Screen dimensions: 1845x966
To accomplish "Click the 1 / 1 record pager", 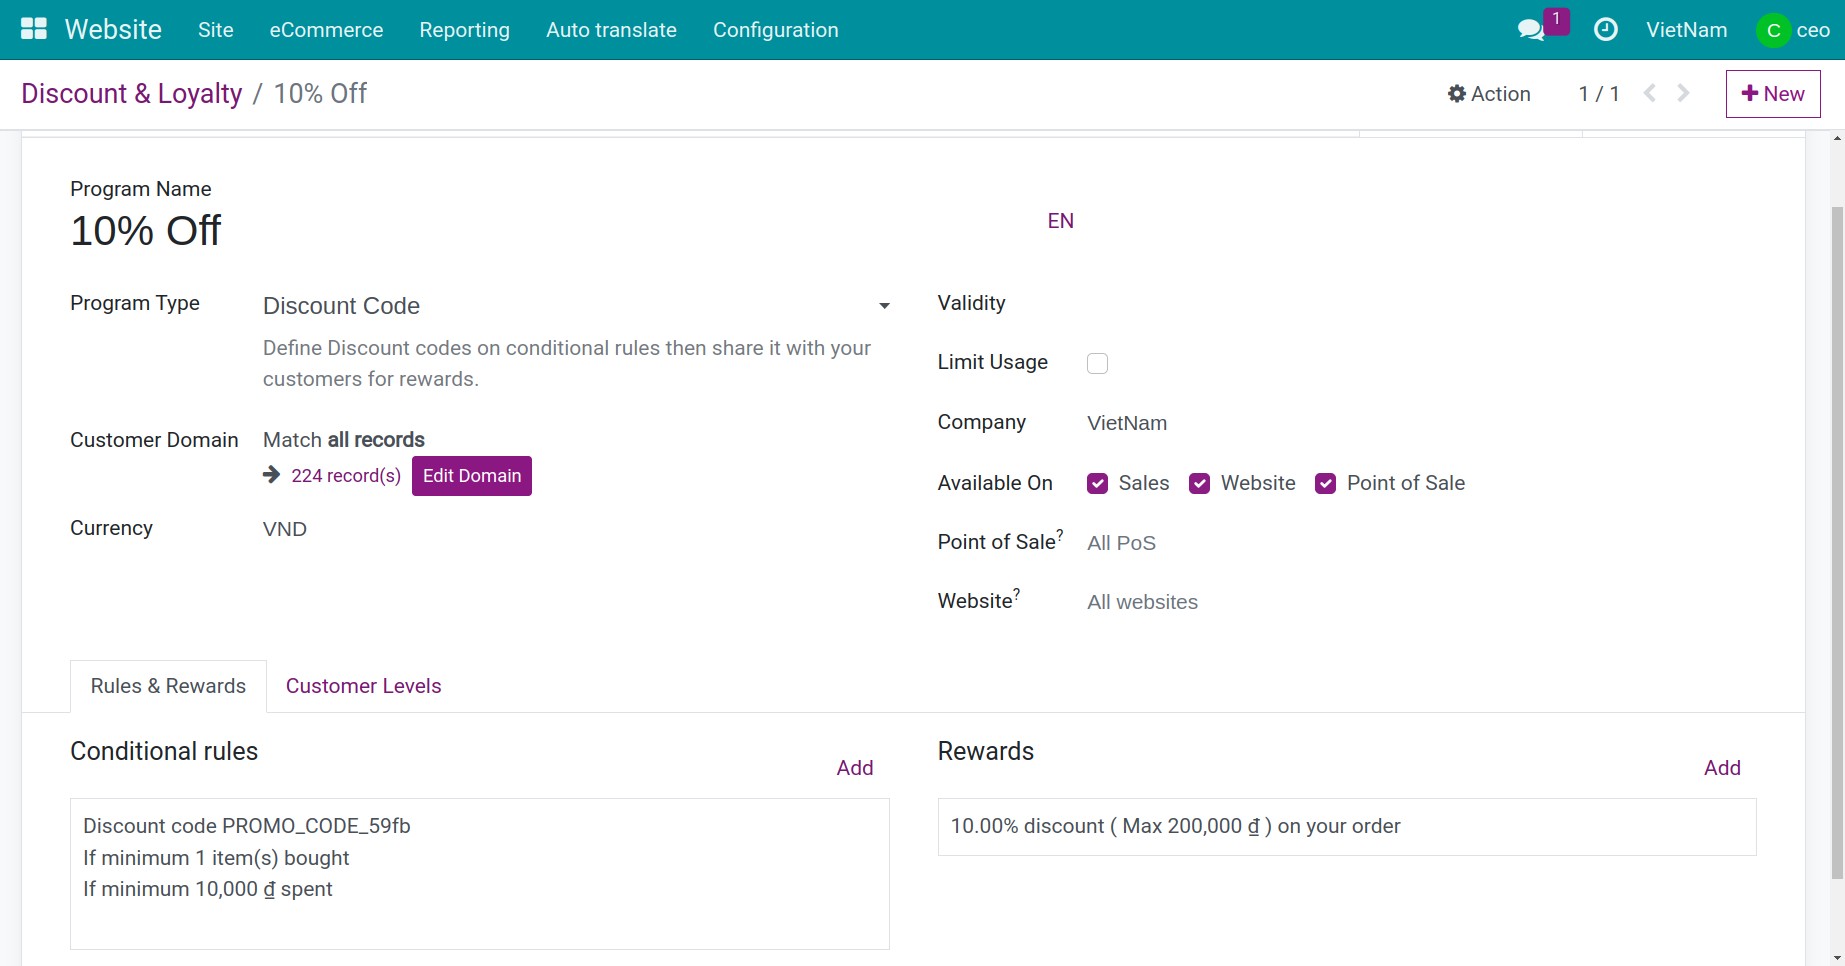I will [x=1598, y=94].
